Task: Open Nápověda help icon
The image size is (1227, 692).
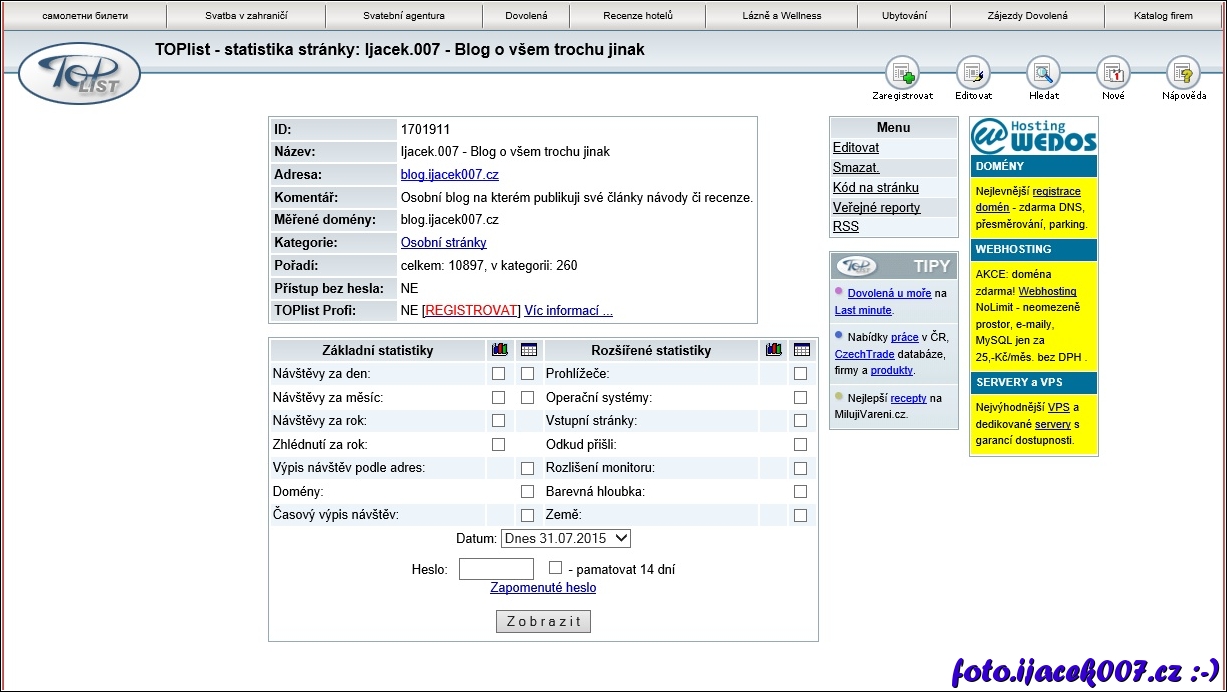Action: click(x=1183, y=73)
